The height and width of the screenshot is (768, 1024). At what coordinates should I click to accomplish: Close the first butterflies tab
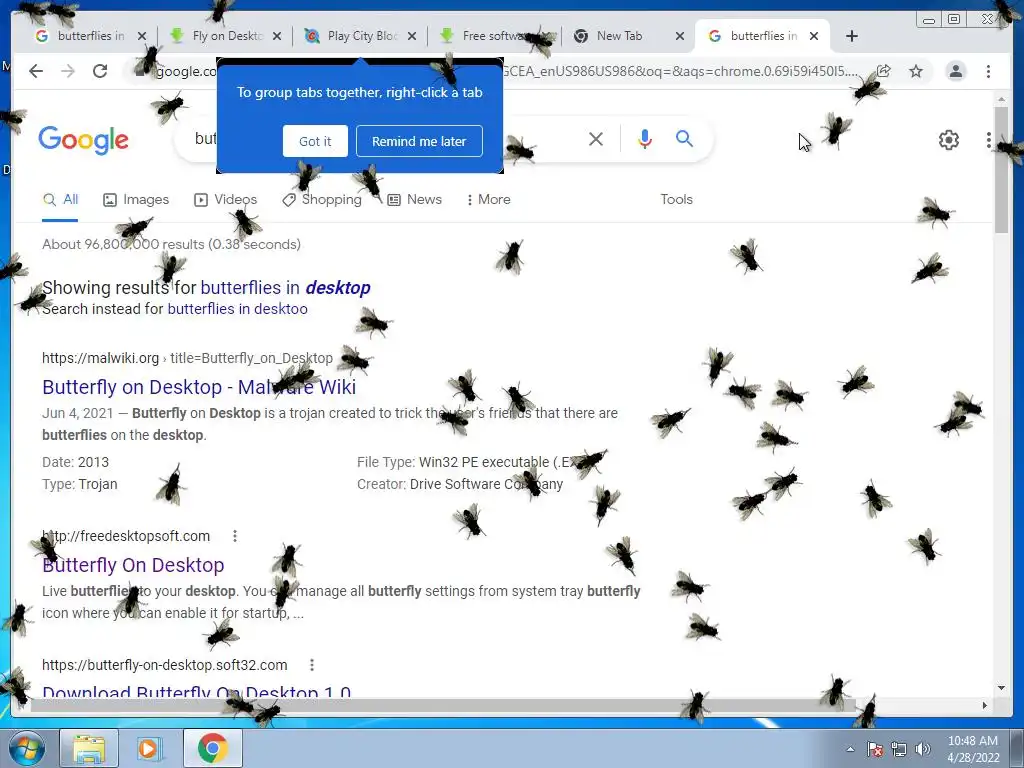pyautogui.click(x=142, y=36)
